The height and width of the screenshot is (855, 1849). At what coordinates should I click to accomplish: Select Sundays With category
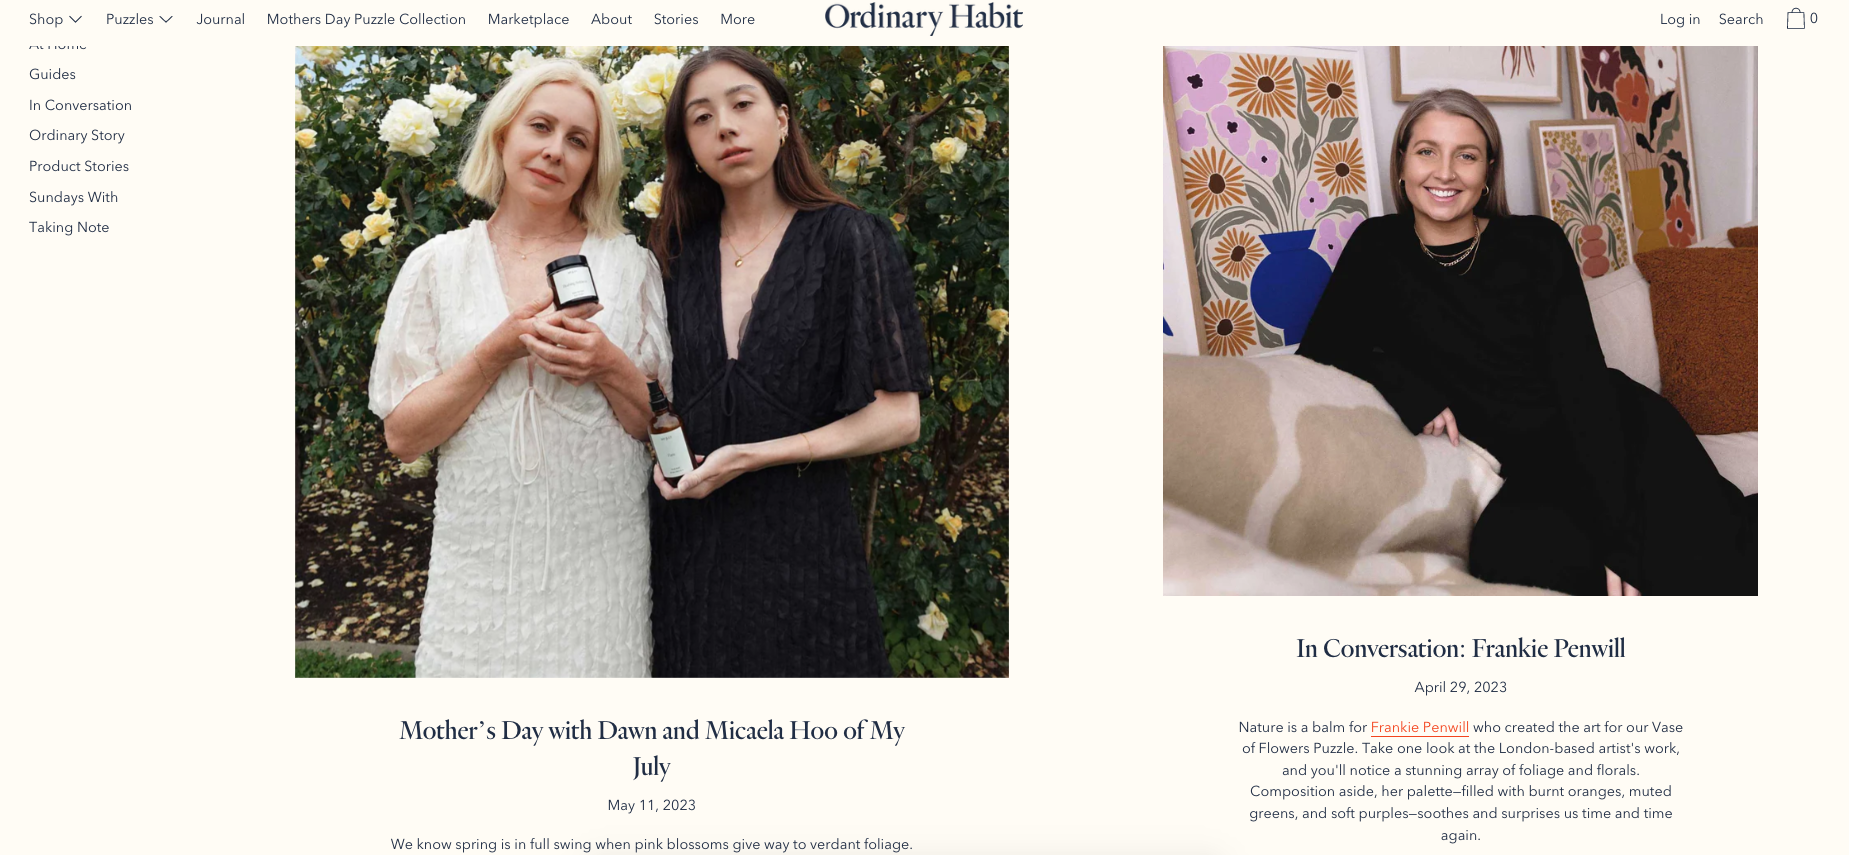tap(73, 197)
